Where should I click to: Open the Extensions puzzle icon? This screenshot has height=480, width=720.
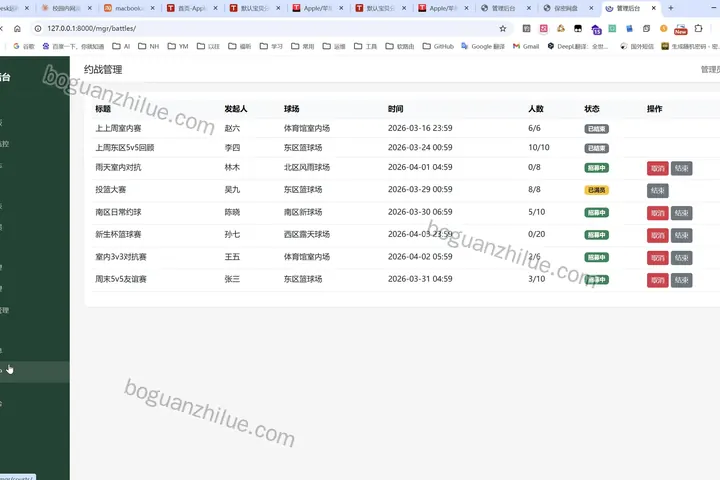(698, 28)
